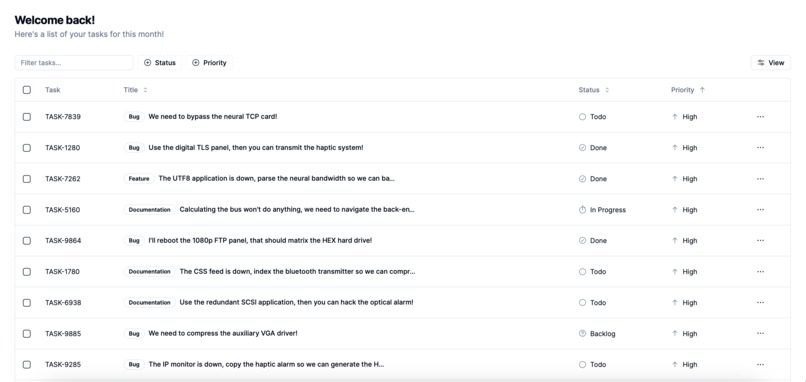Click the TASK-1780 ID text
This screenshot has height=382, width=806.
pos(63,271)
